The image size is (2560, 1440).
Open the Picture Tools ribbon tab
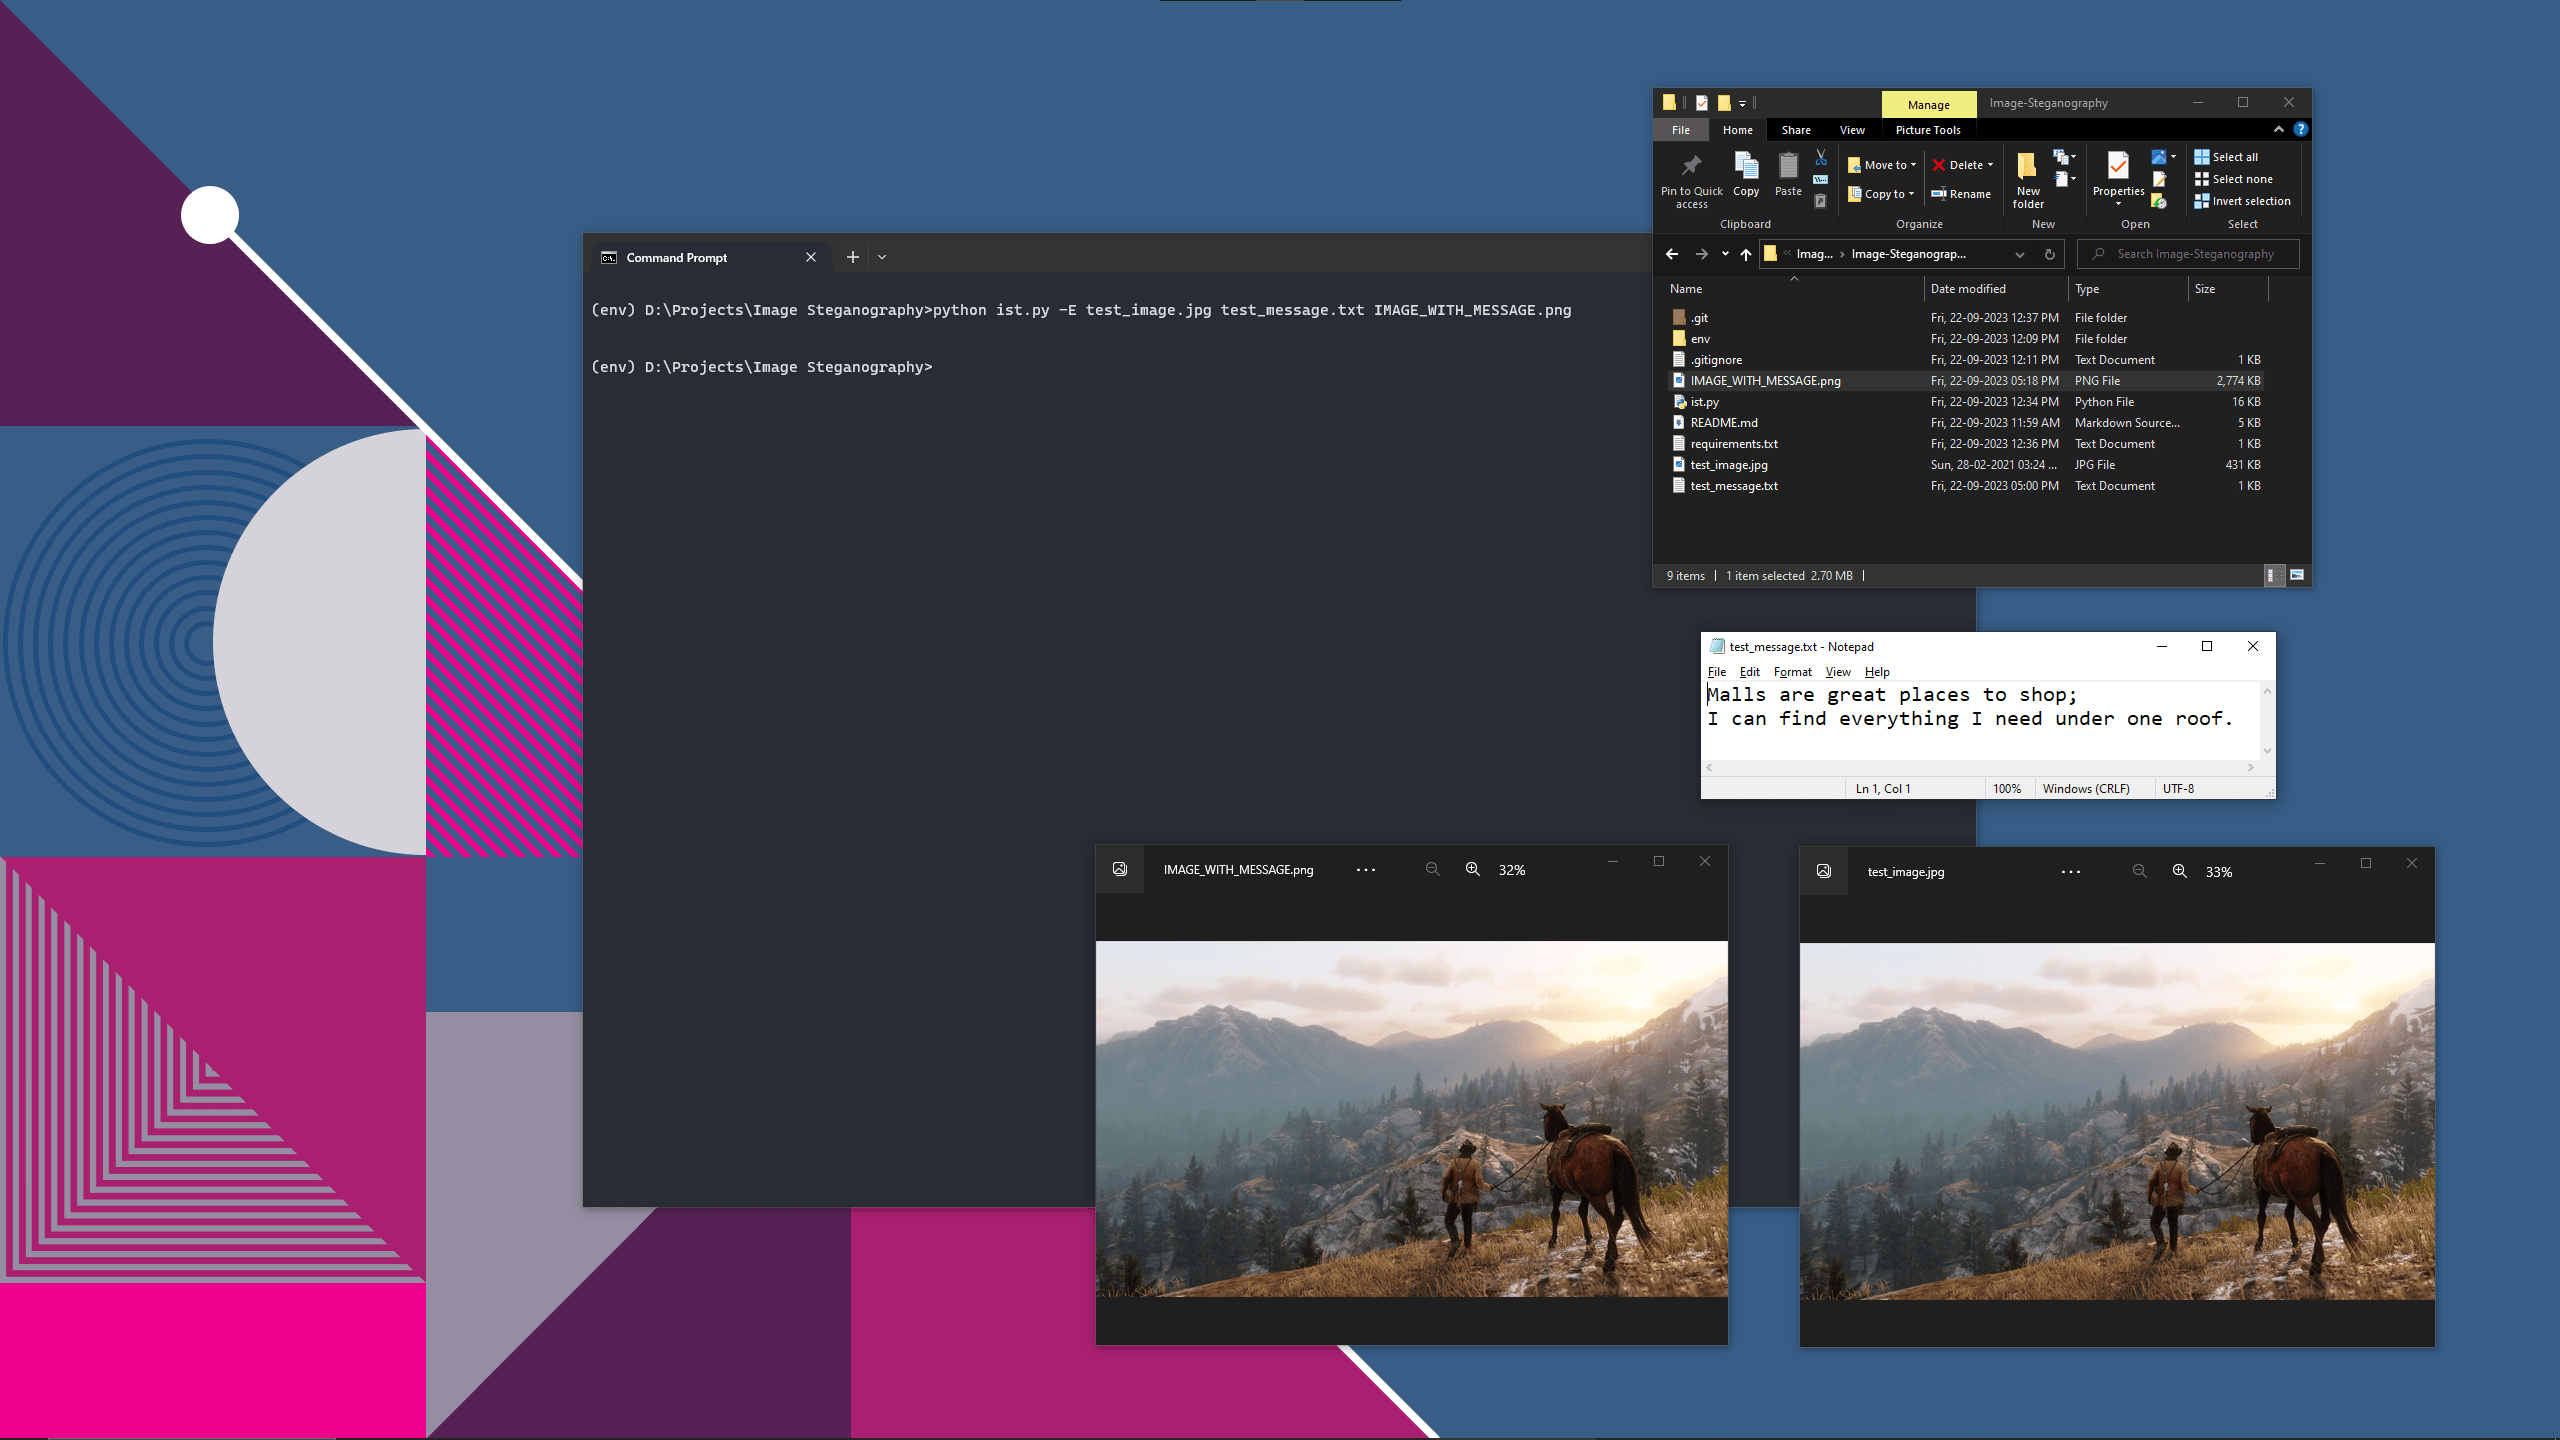pyautogui.click(x=1927, y=130)
